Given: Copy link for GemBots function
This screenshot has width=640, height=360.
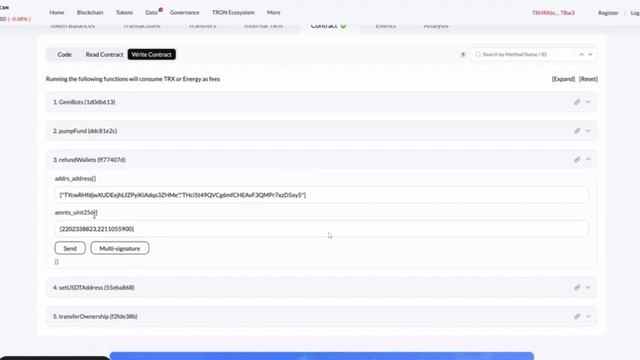Looking at the screenshot, I should (577, 102).
